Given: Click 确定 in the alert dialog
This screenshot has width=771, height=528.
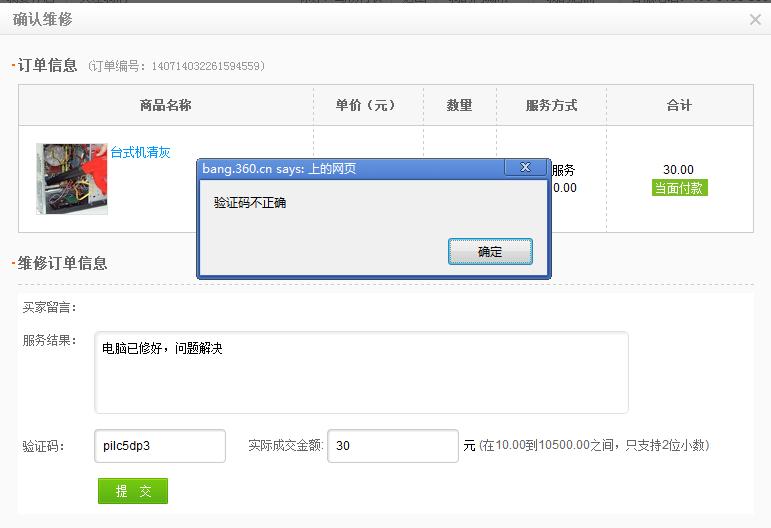Looking at the screenshot, I should tap(490, 252).
